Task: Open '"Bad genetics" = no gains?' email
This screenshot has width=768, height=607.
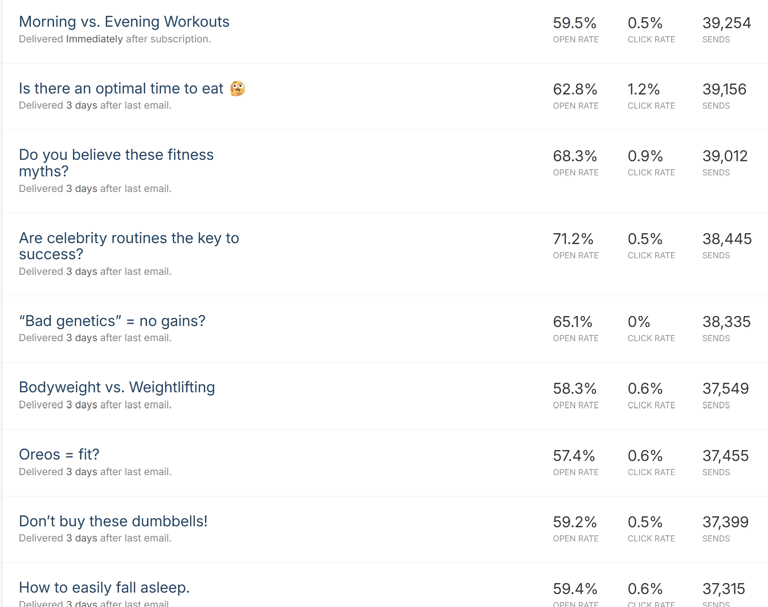Action: 112,321
